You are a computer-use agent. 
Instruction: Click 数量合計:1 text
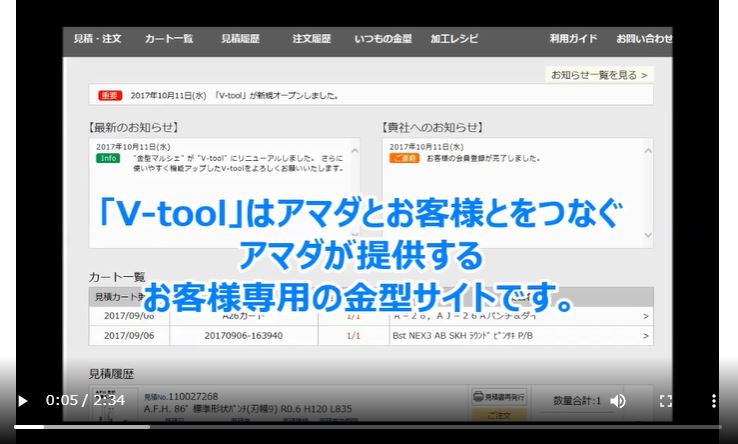coord(577,401)
